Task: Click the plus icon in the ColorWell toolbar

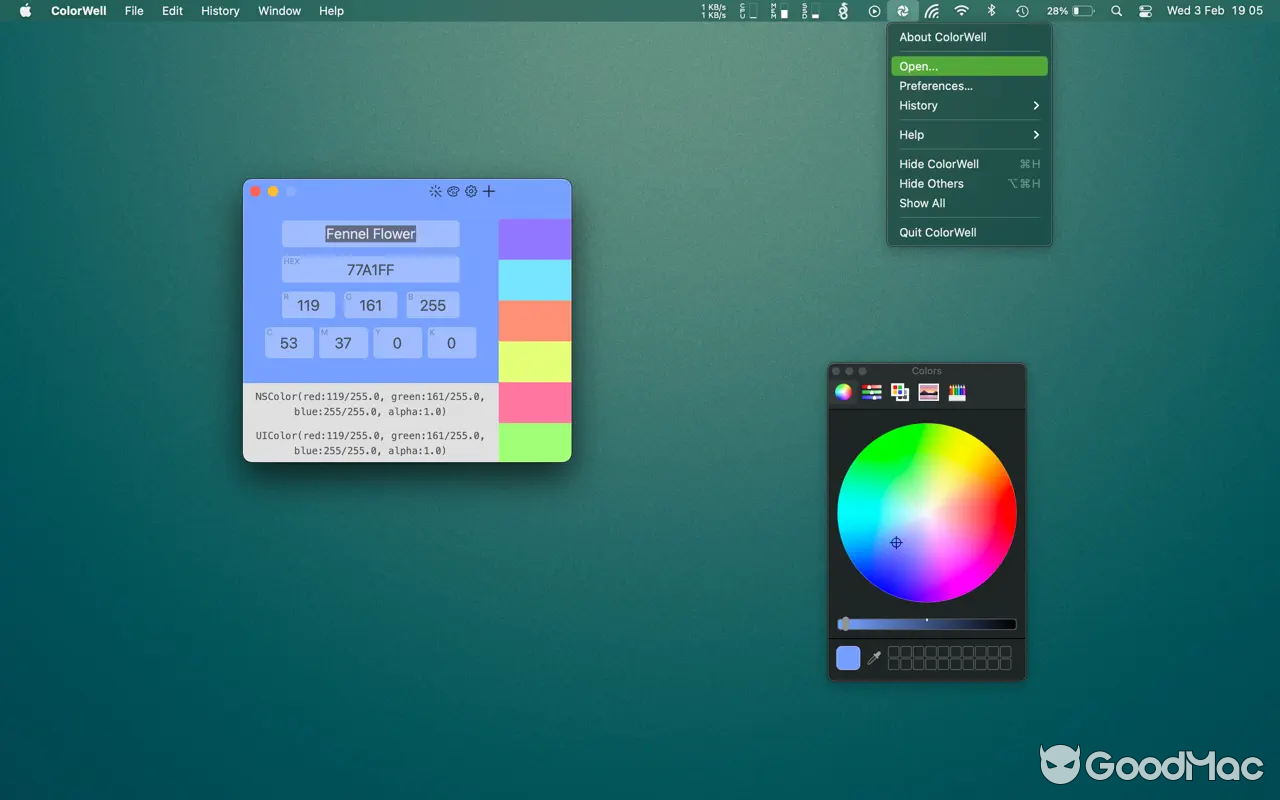Action: (489, 191)
